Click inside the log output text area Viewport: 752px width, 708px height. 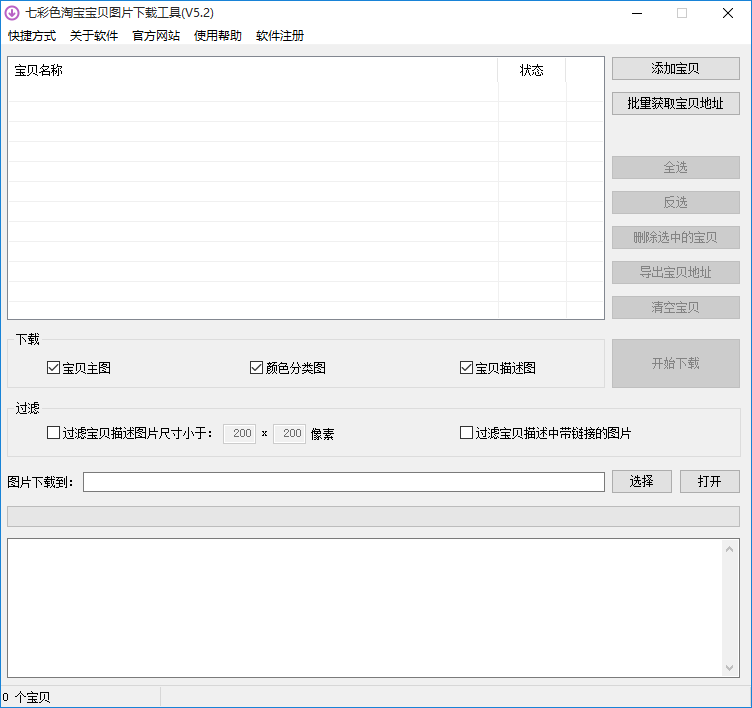pyautogui.click(x=364, y=608)
